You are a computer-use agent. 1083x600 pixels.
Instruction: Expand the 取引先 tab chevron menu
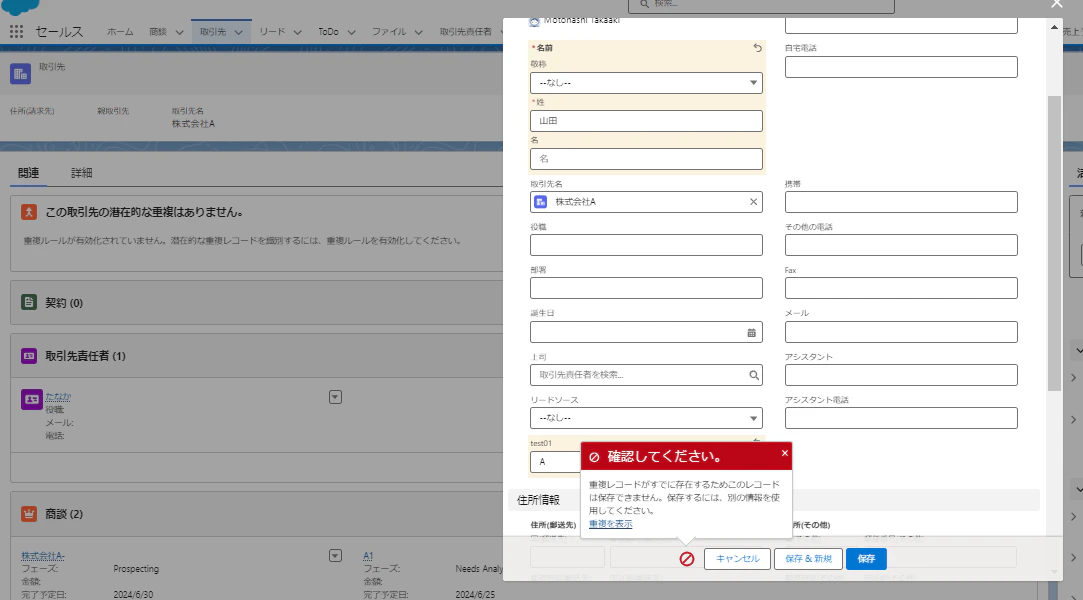point(238,32)
